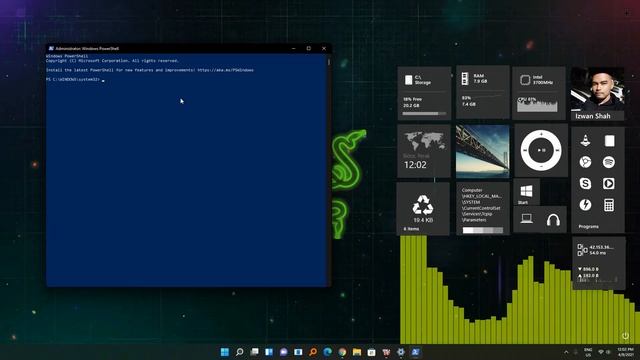Open the lightning bolt icon in Programs tile
This screenshot has height=360, width=640.
click(585, 204)
